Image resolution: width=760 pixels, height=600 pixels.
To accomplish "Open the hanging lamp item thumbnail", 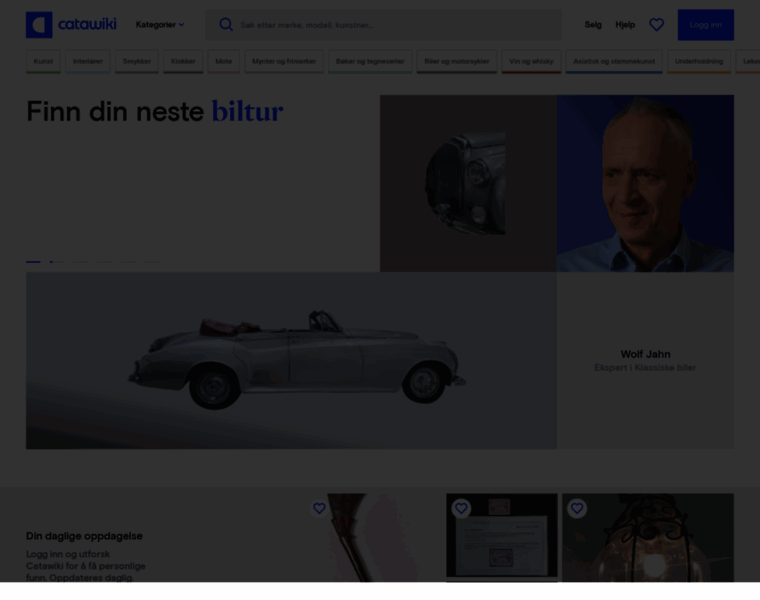I will 648,537.
